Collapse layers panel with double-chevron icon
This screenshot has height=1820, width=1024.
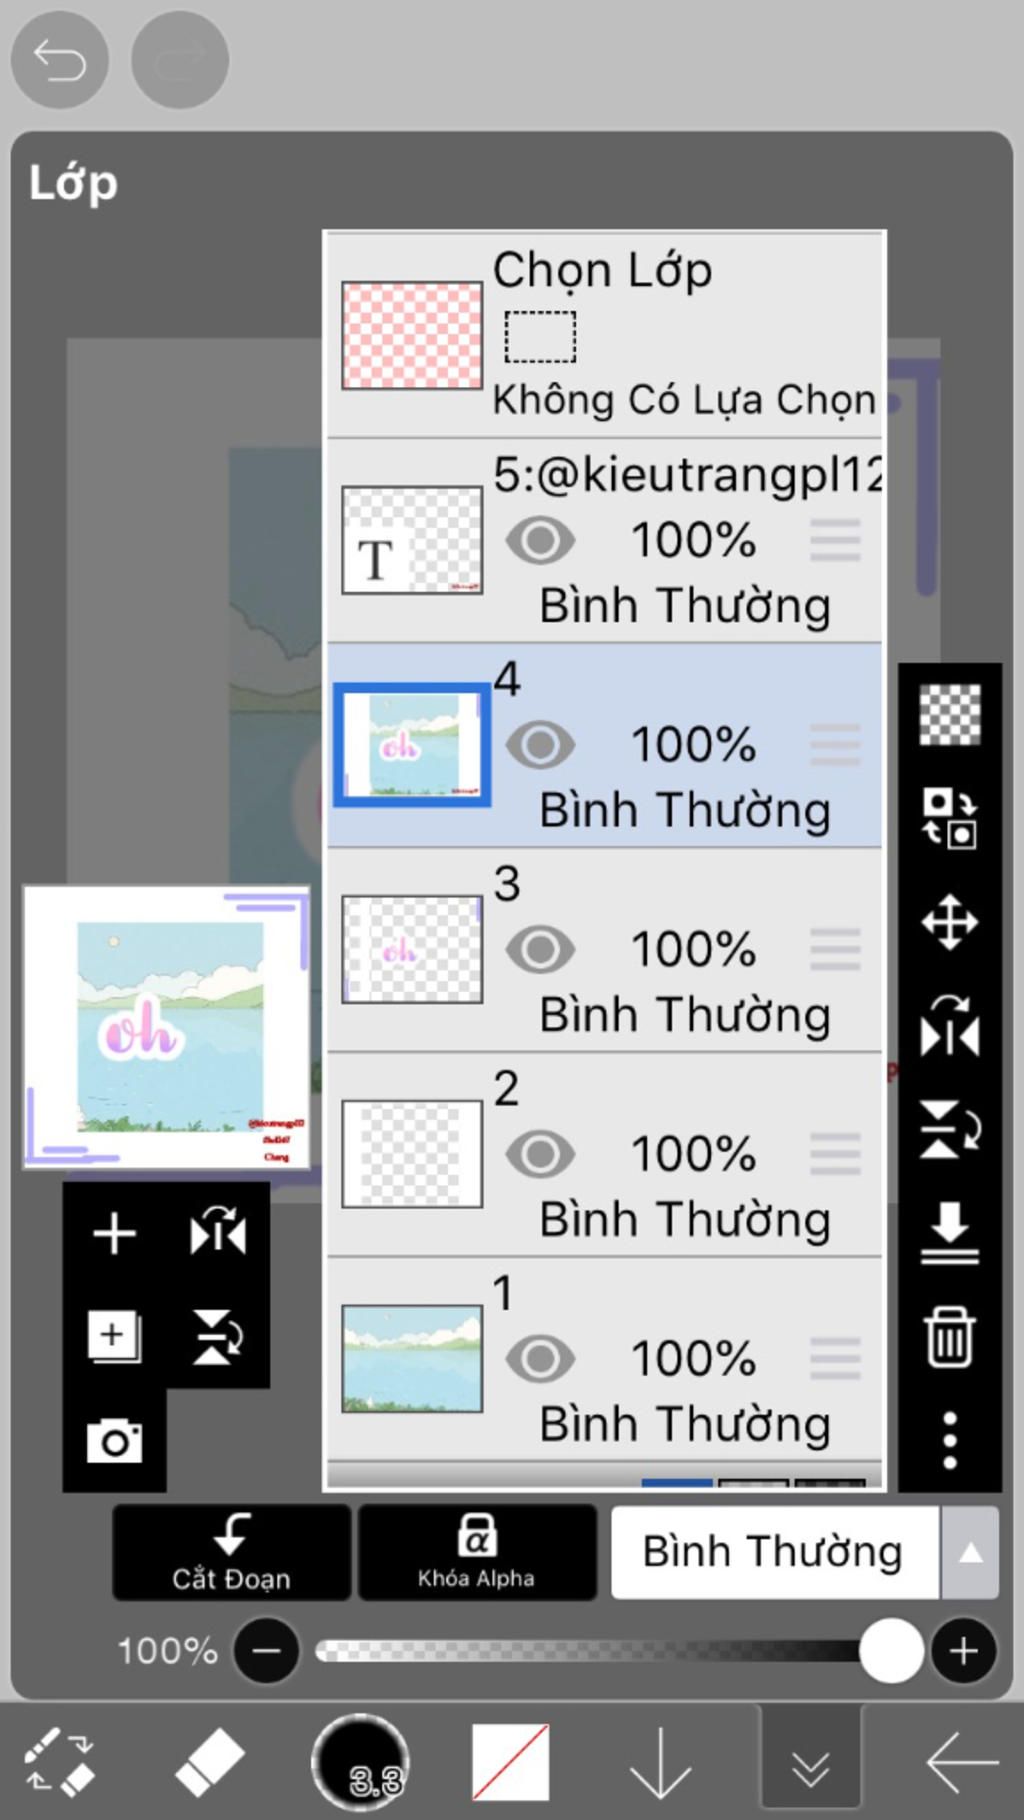pos(810,1762)
